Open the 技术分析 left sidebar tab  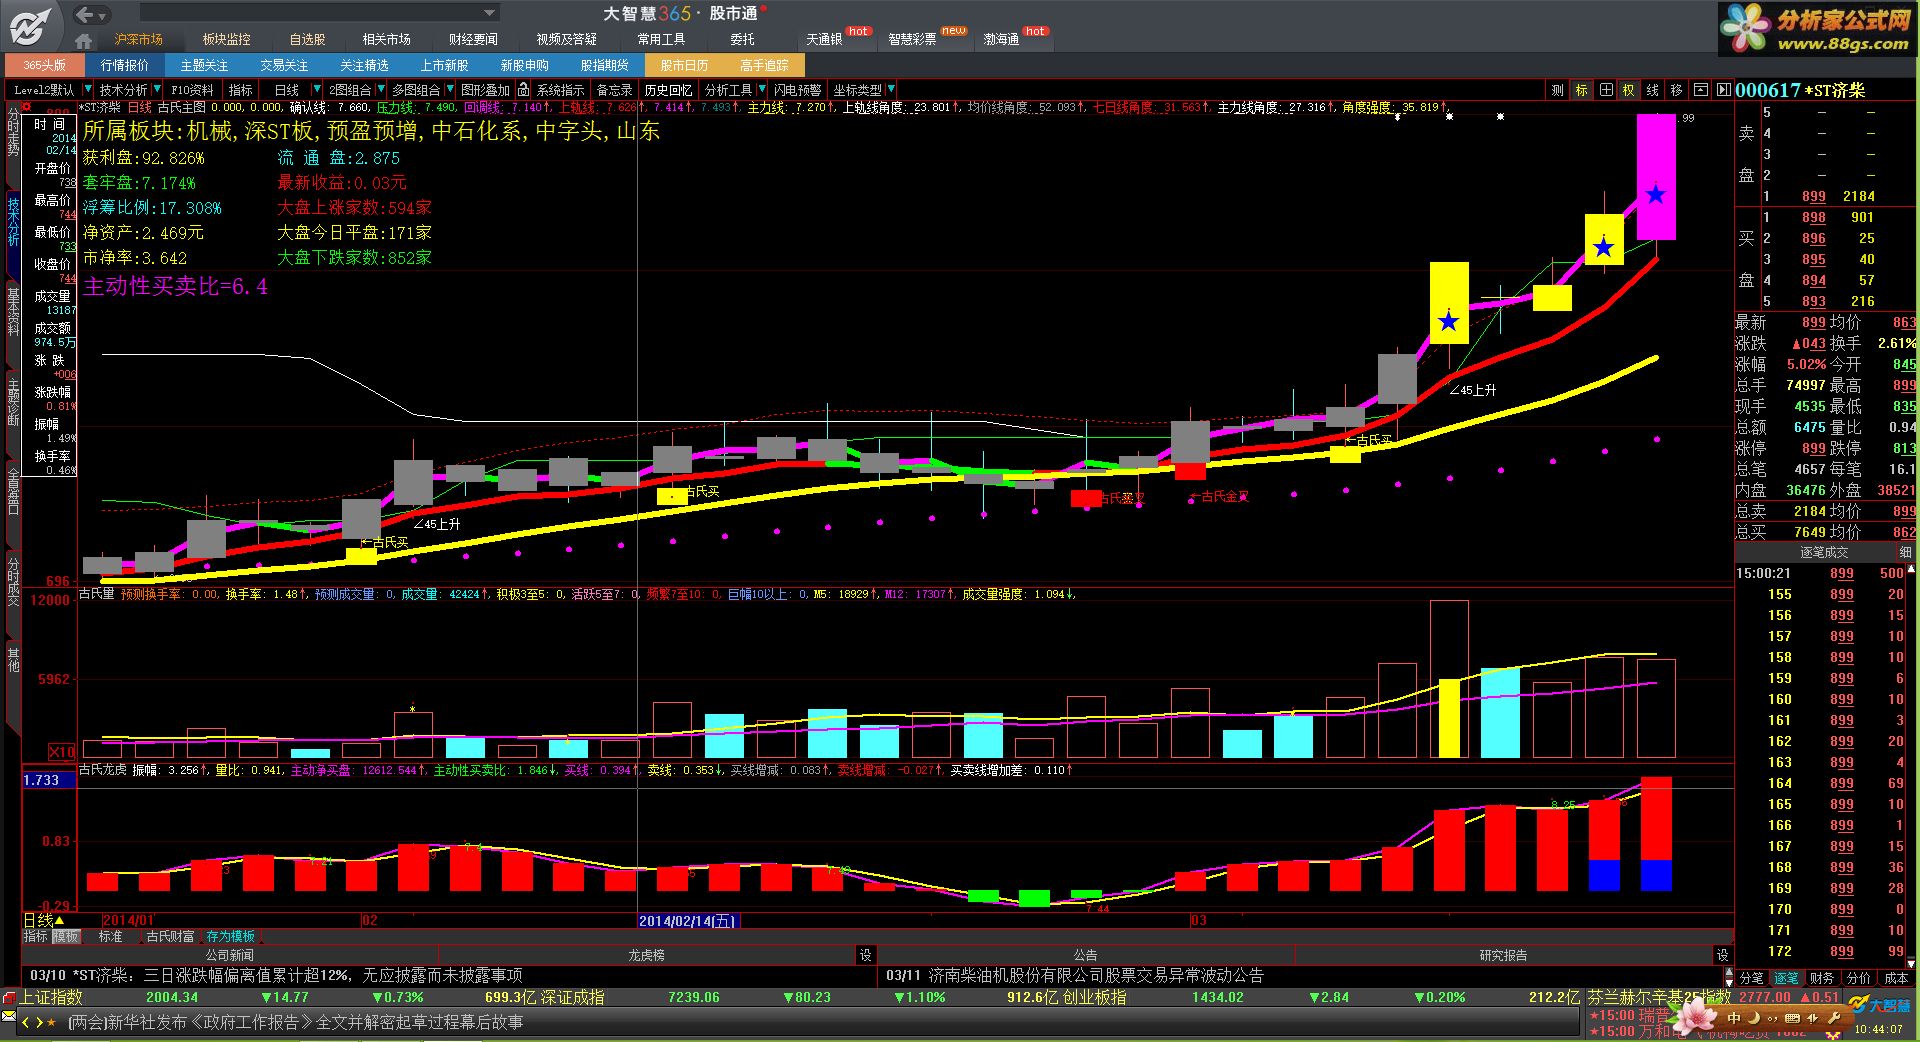pos(13,222)
